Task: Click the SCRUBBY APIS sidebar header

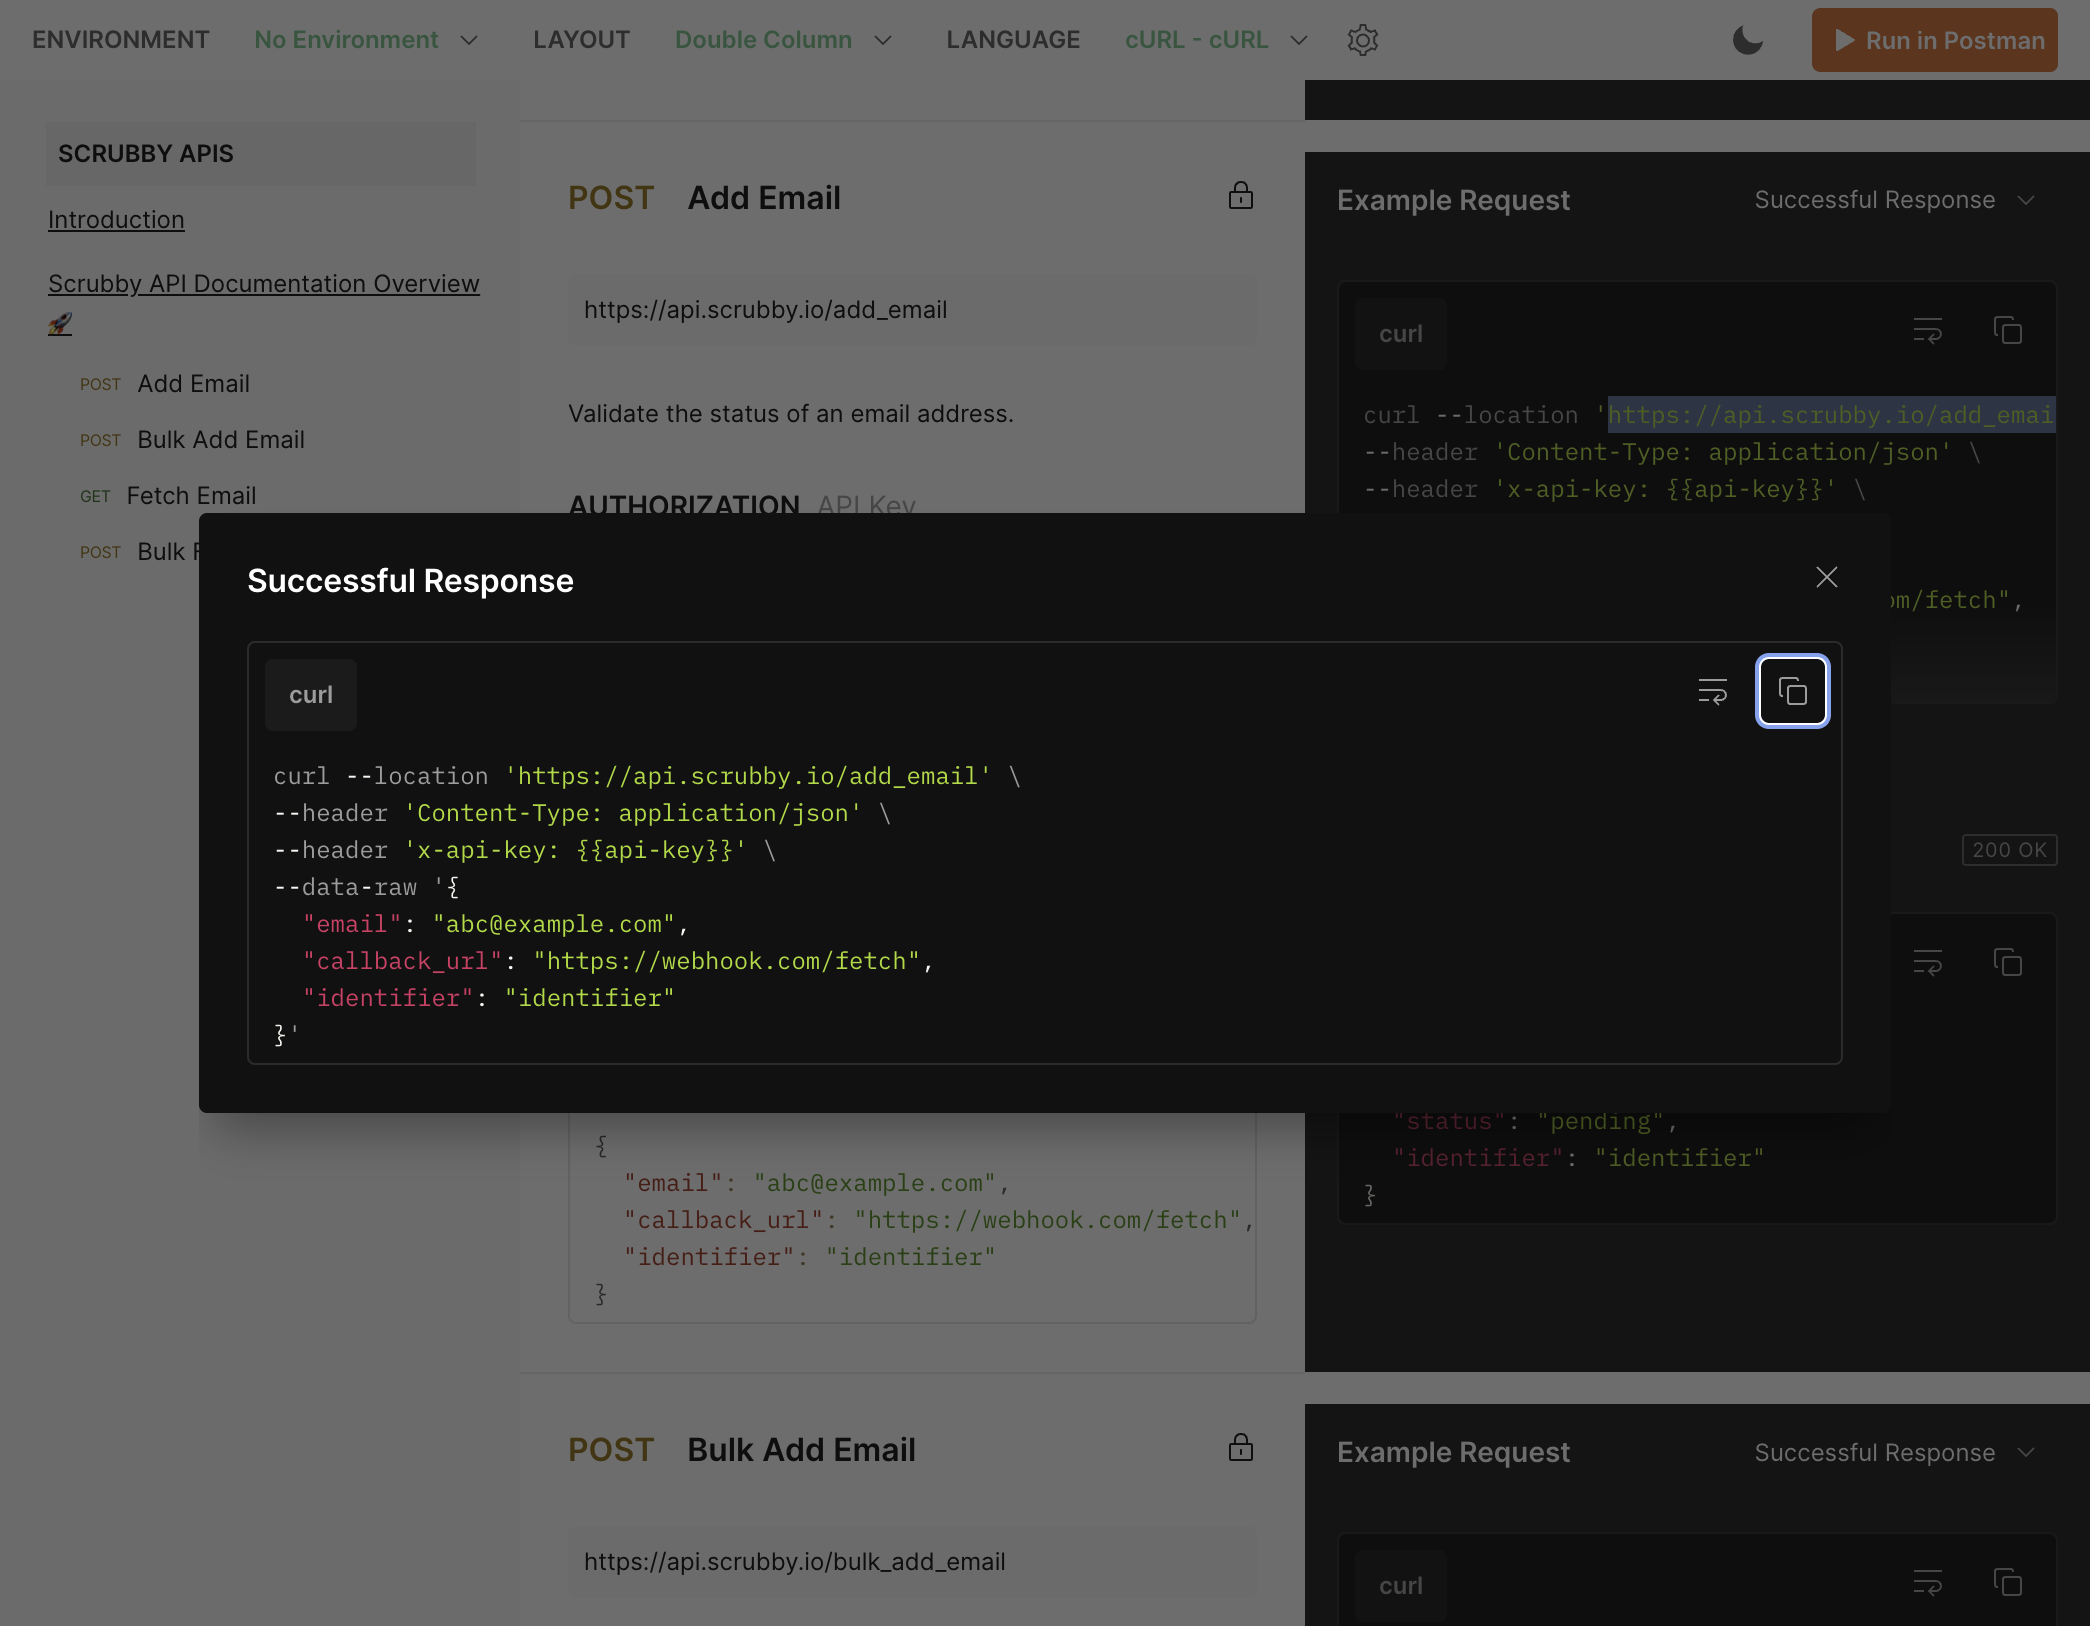Action: [261, 154]
